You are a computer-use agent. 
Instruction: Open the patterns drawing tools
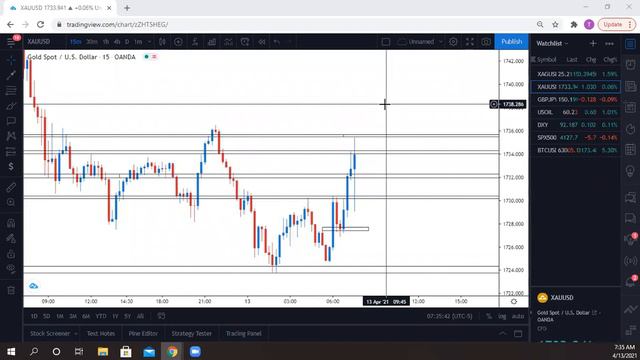pyautogui.click(x=11, y=136)
